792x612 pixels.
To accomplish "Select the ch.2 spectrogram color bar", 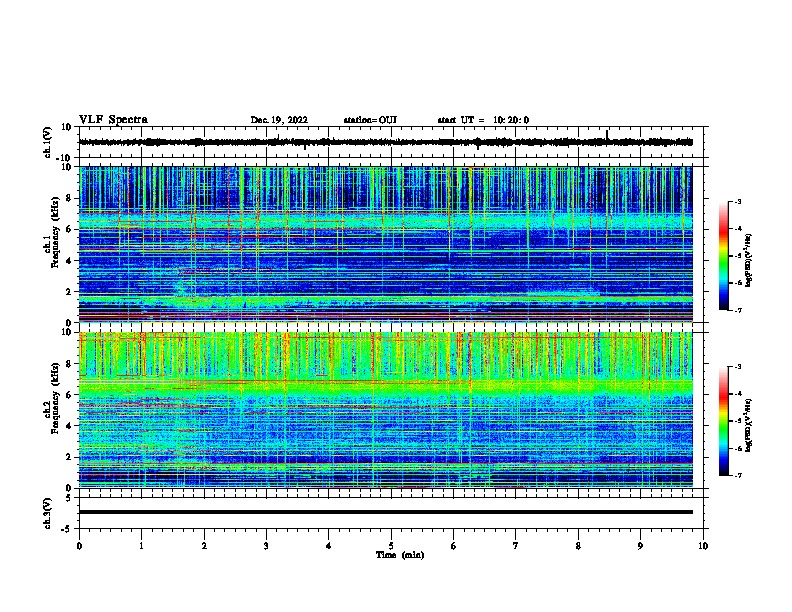I will [724, 421].
